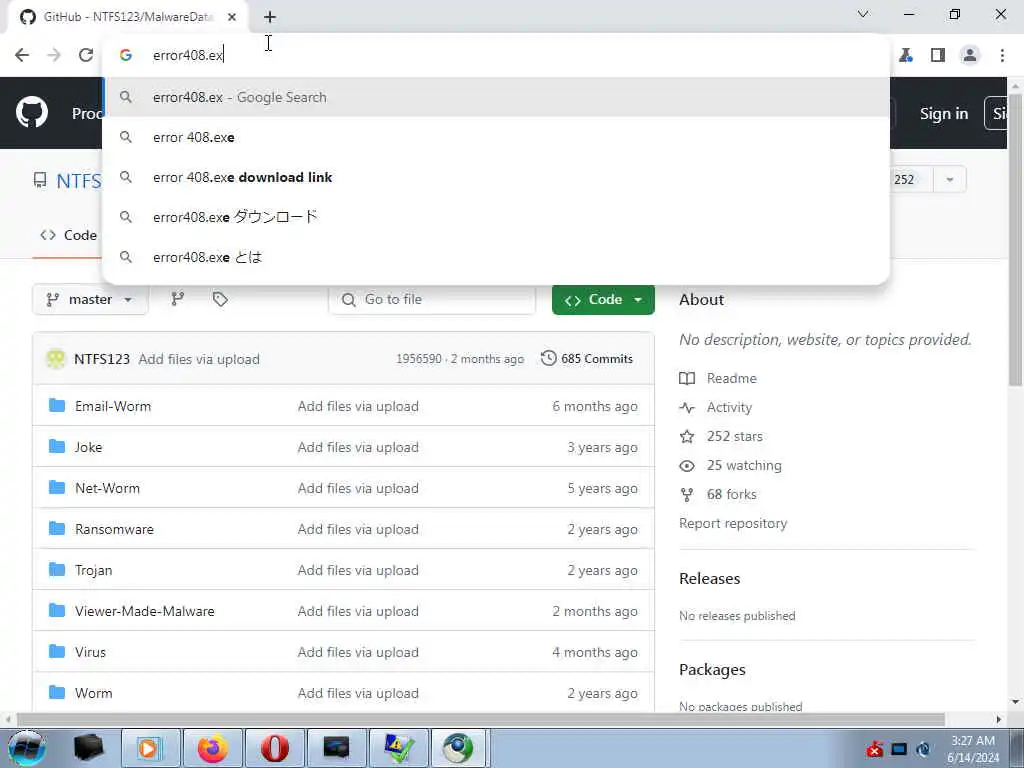
Task: Open 'Add files via upload' latest commit
Action: pyautogui.click(x=199, y=359)
